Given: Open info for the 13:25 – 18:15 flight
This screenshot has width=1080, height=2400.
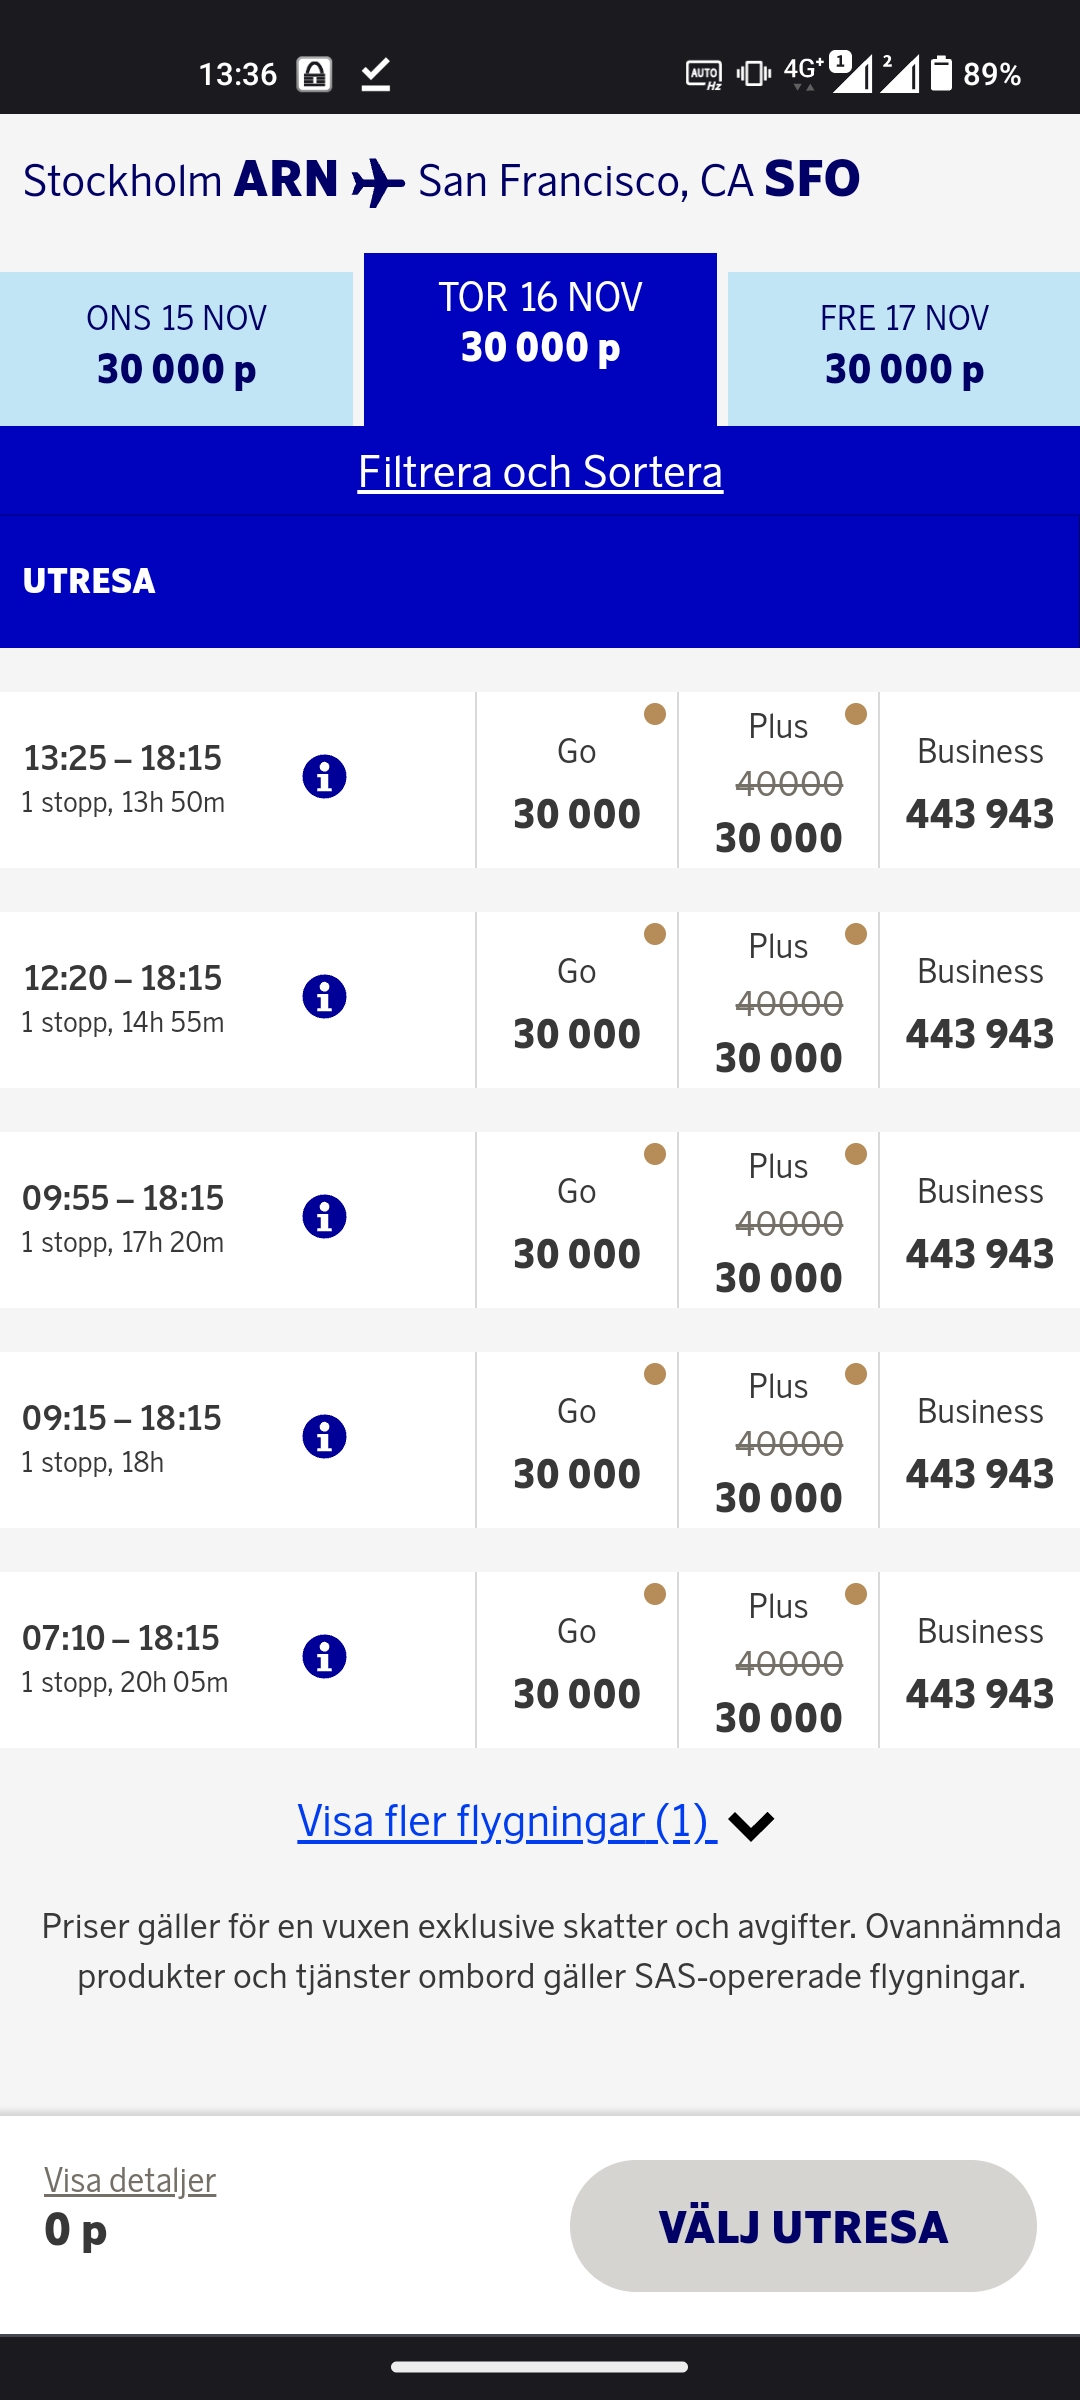Looking at the screenshot, I should pyautogui.click(x=324, y=777).
